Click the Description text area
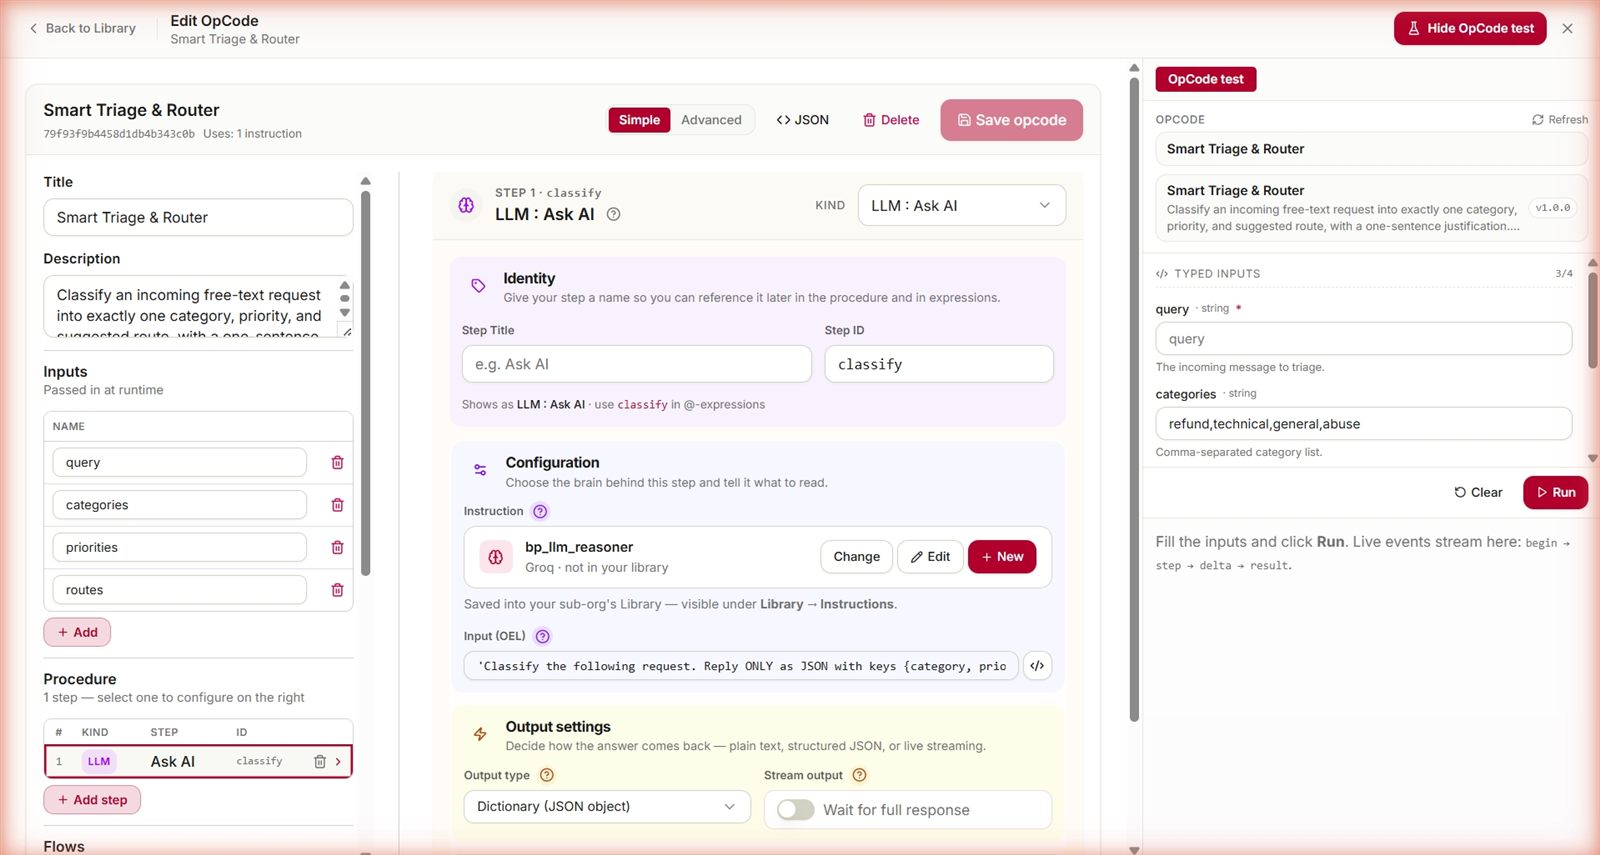This screenshot has height=855, width=1600. (x=198, y=306)
